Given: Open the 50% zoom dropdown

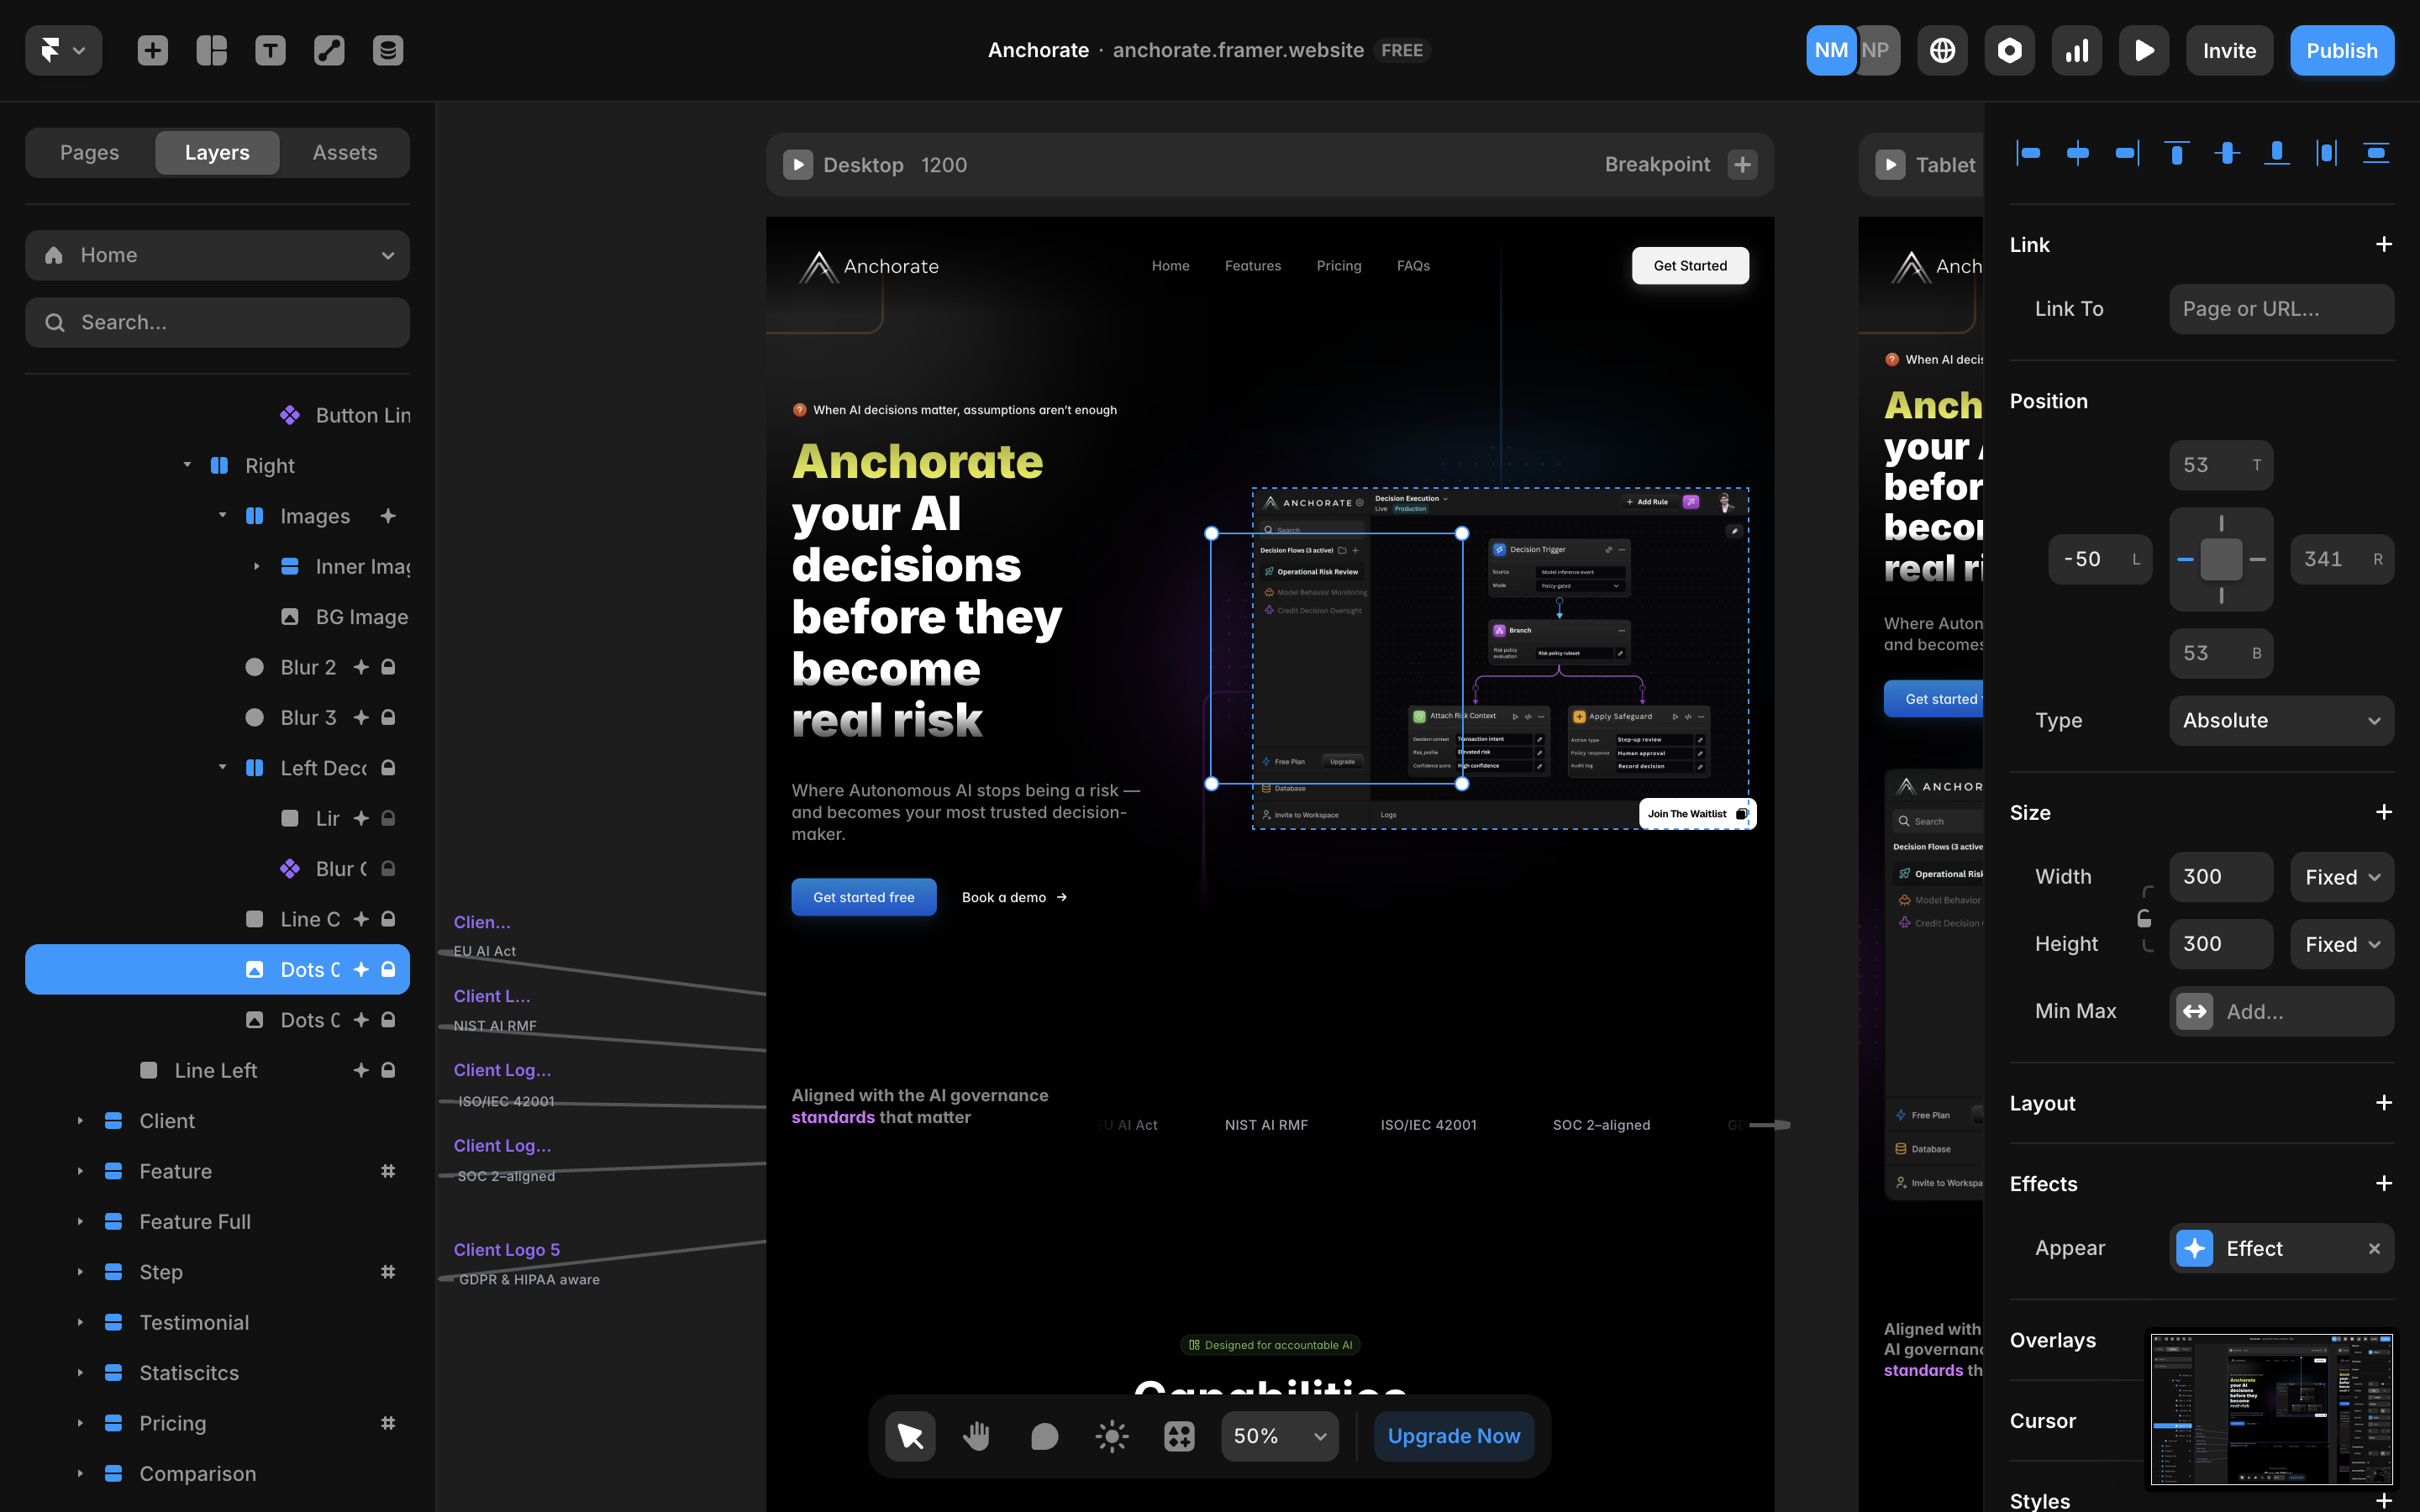Looking at the screenshot, I should tap(1279, 1436).
